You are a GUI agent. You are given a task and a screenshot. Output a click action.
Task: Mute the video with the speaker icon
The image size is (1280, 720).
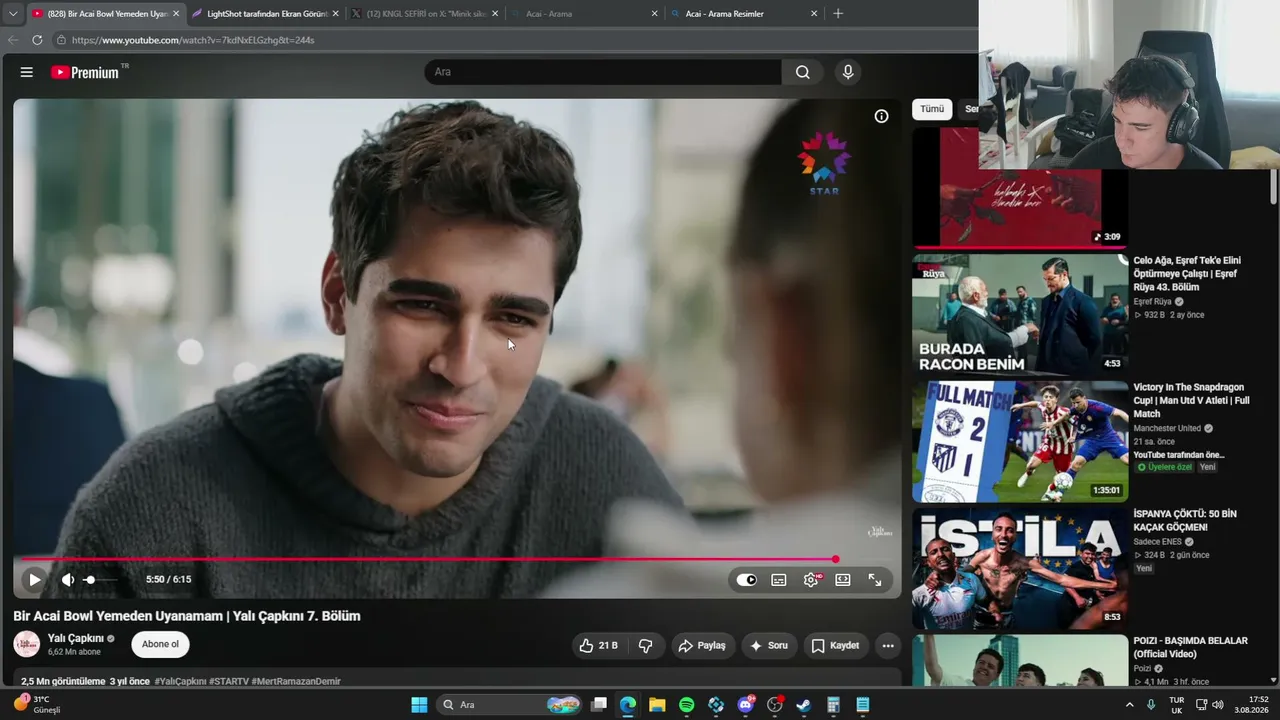tap(68, 579)
